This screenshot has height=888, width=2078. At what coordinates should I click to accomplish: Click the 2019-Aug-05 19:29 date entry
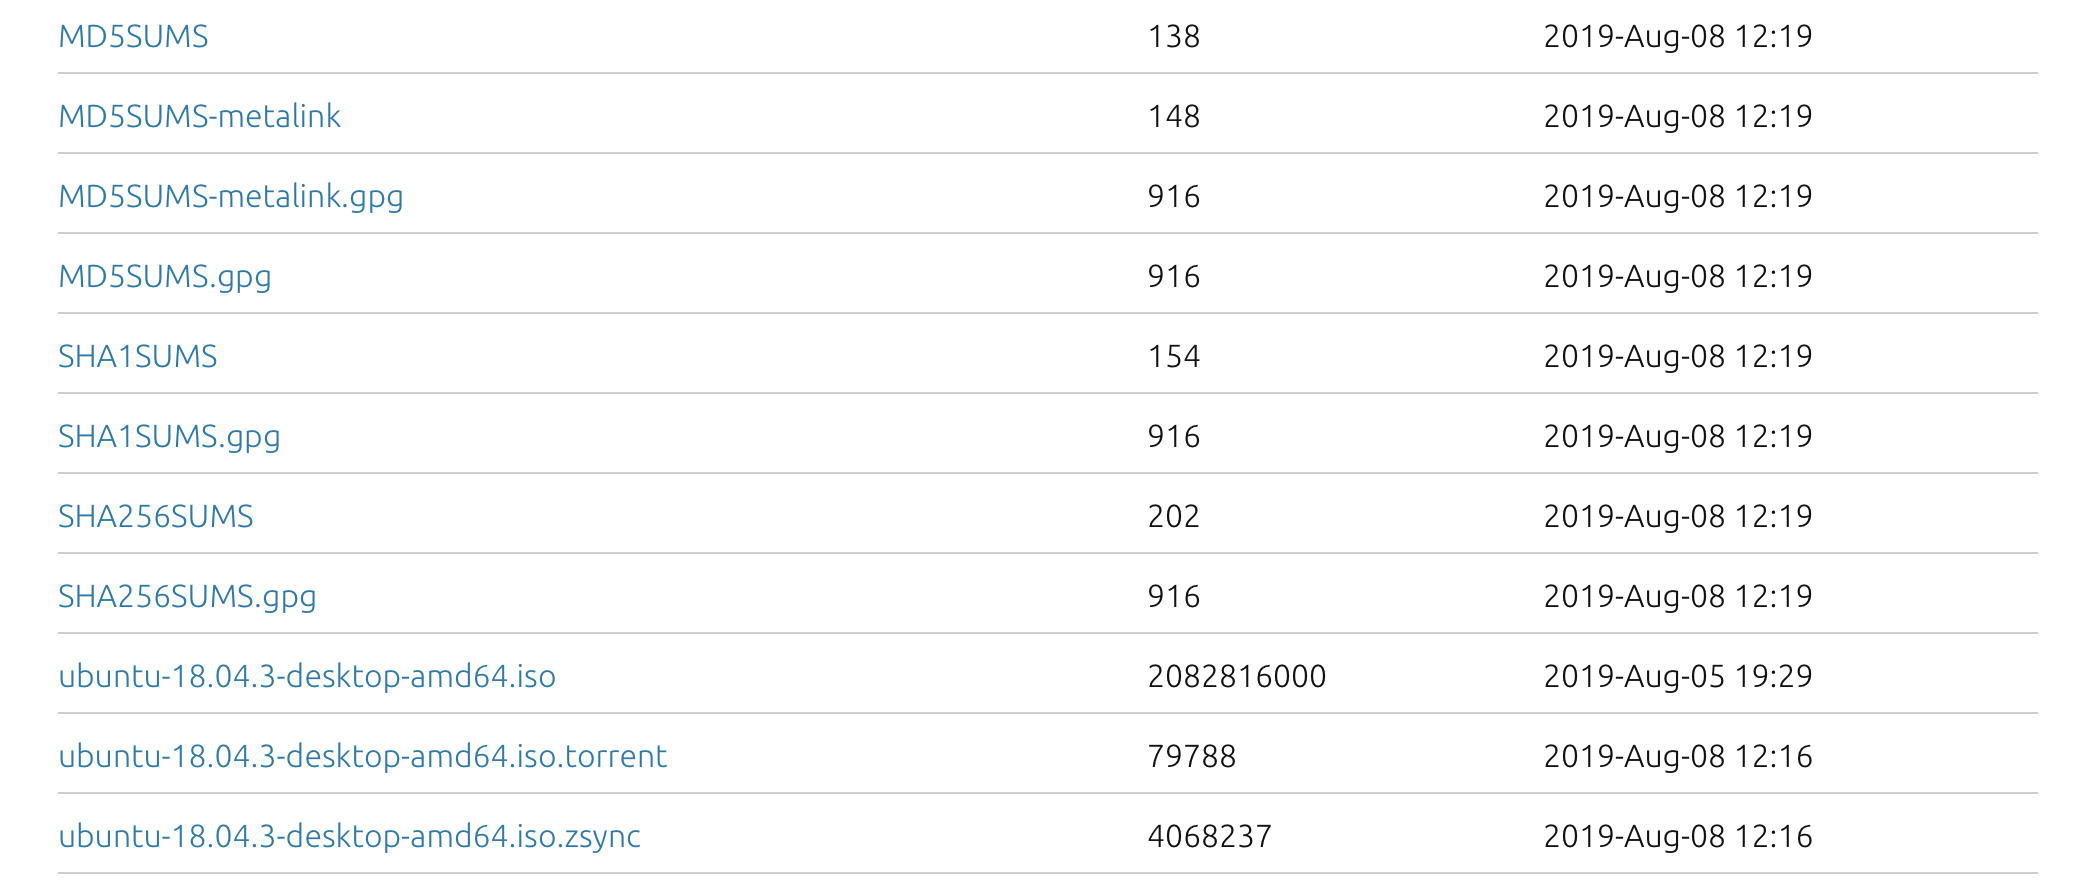1677,677
